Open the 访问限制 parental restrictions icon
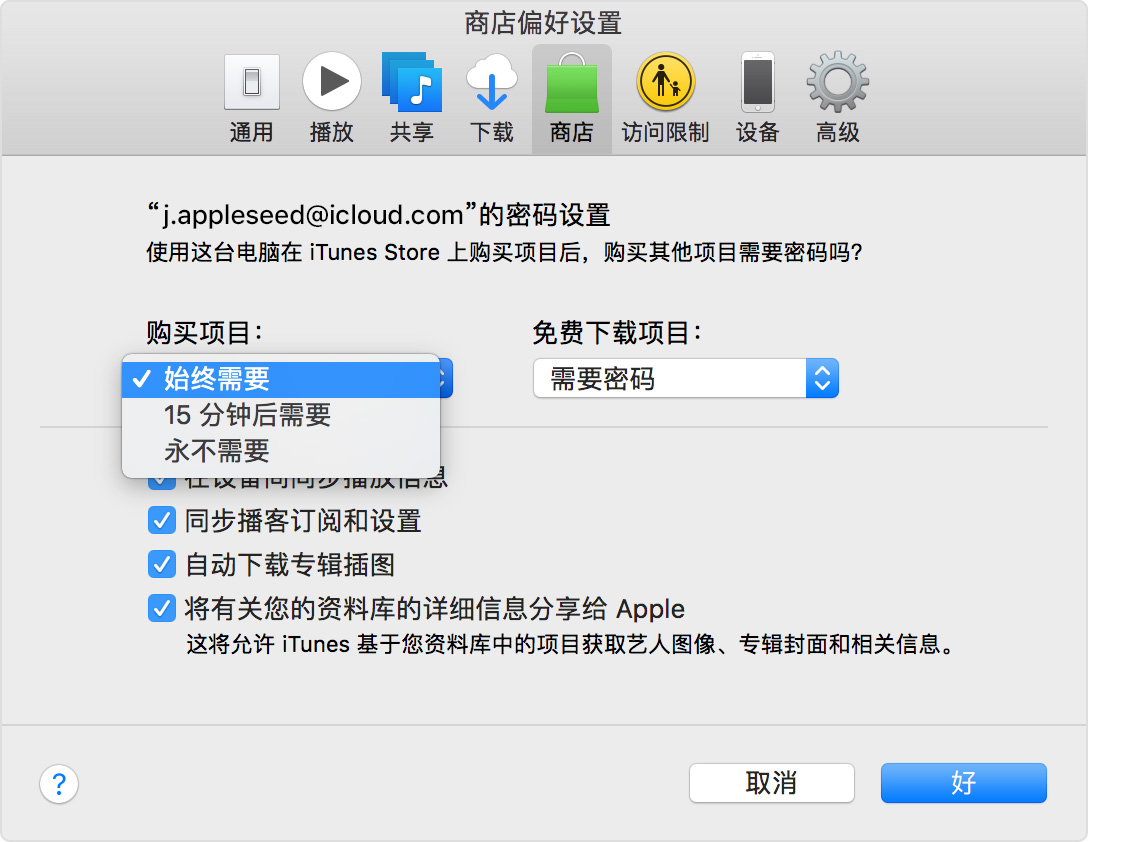 (665, 98)
